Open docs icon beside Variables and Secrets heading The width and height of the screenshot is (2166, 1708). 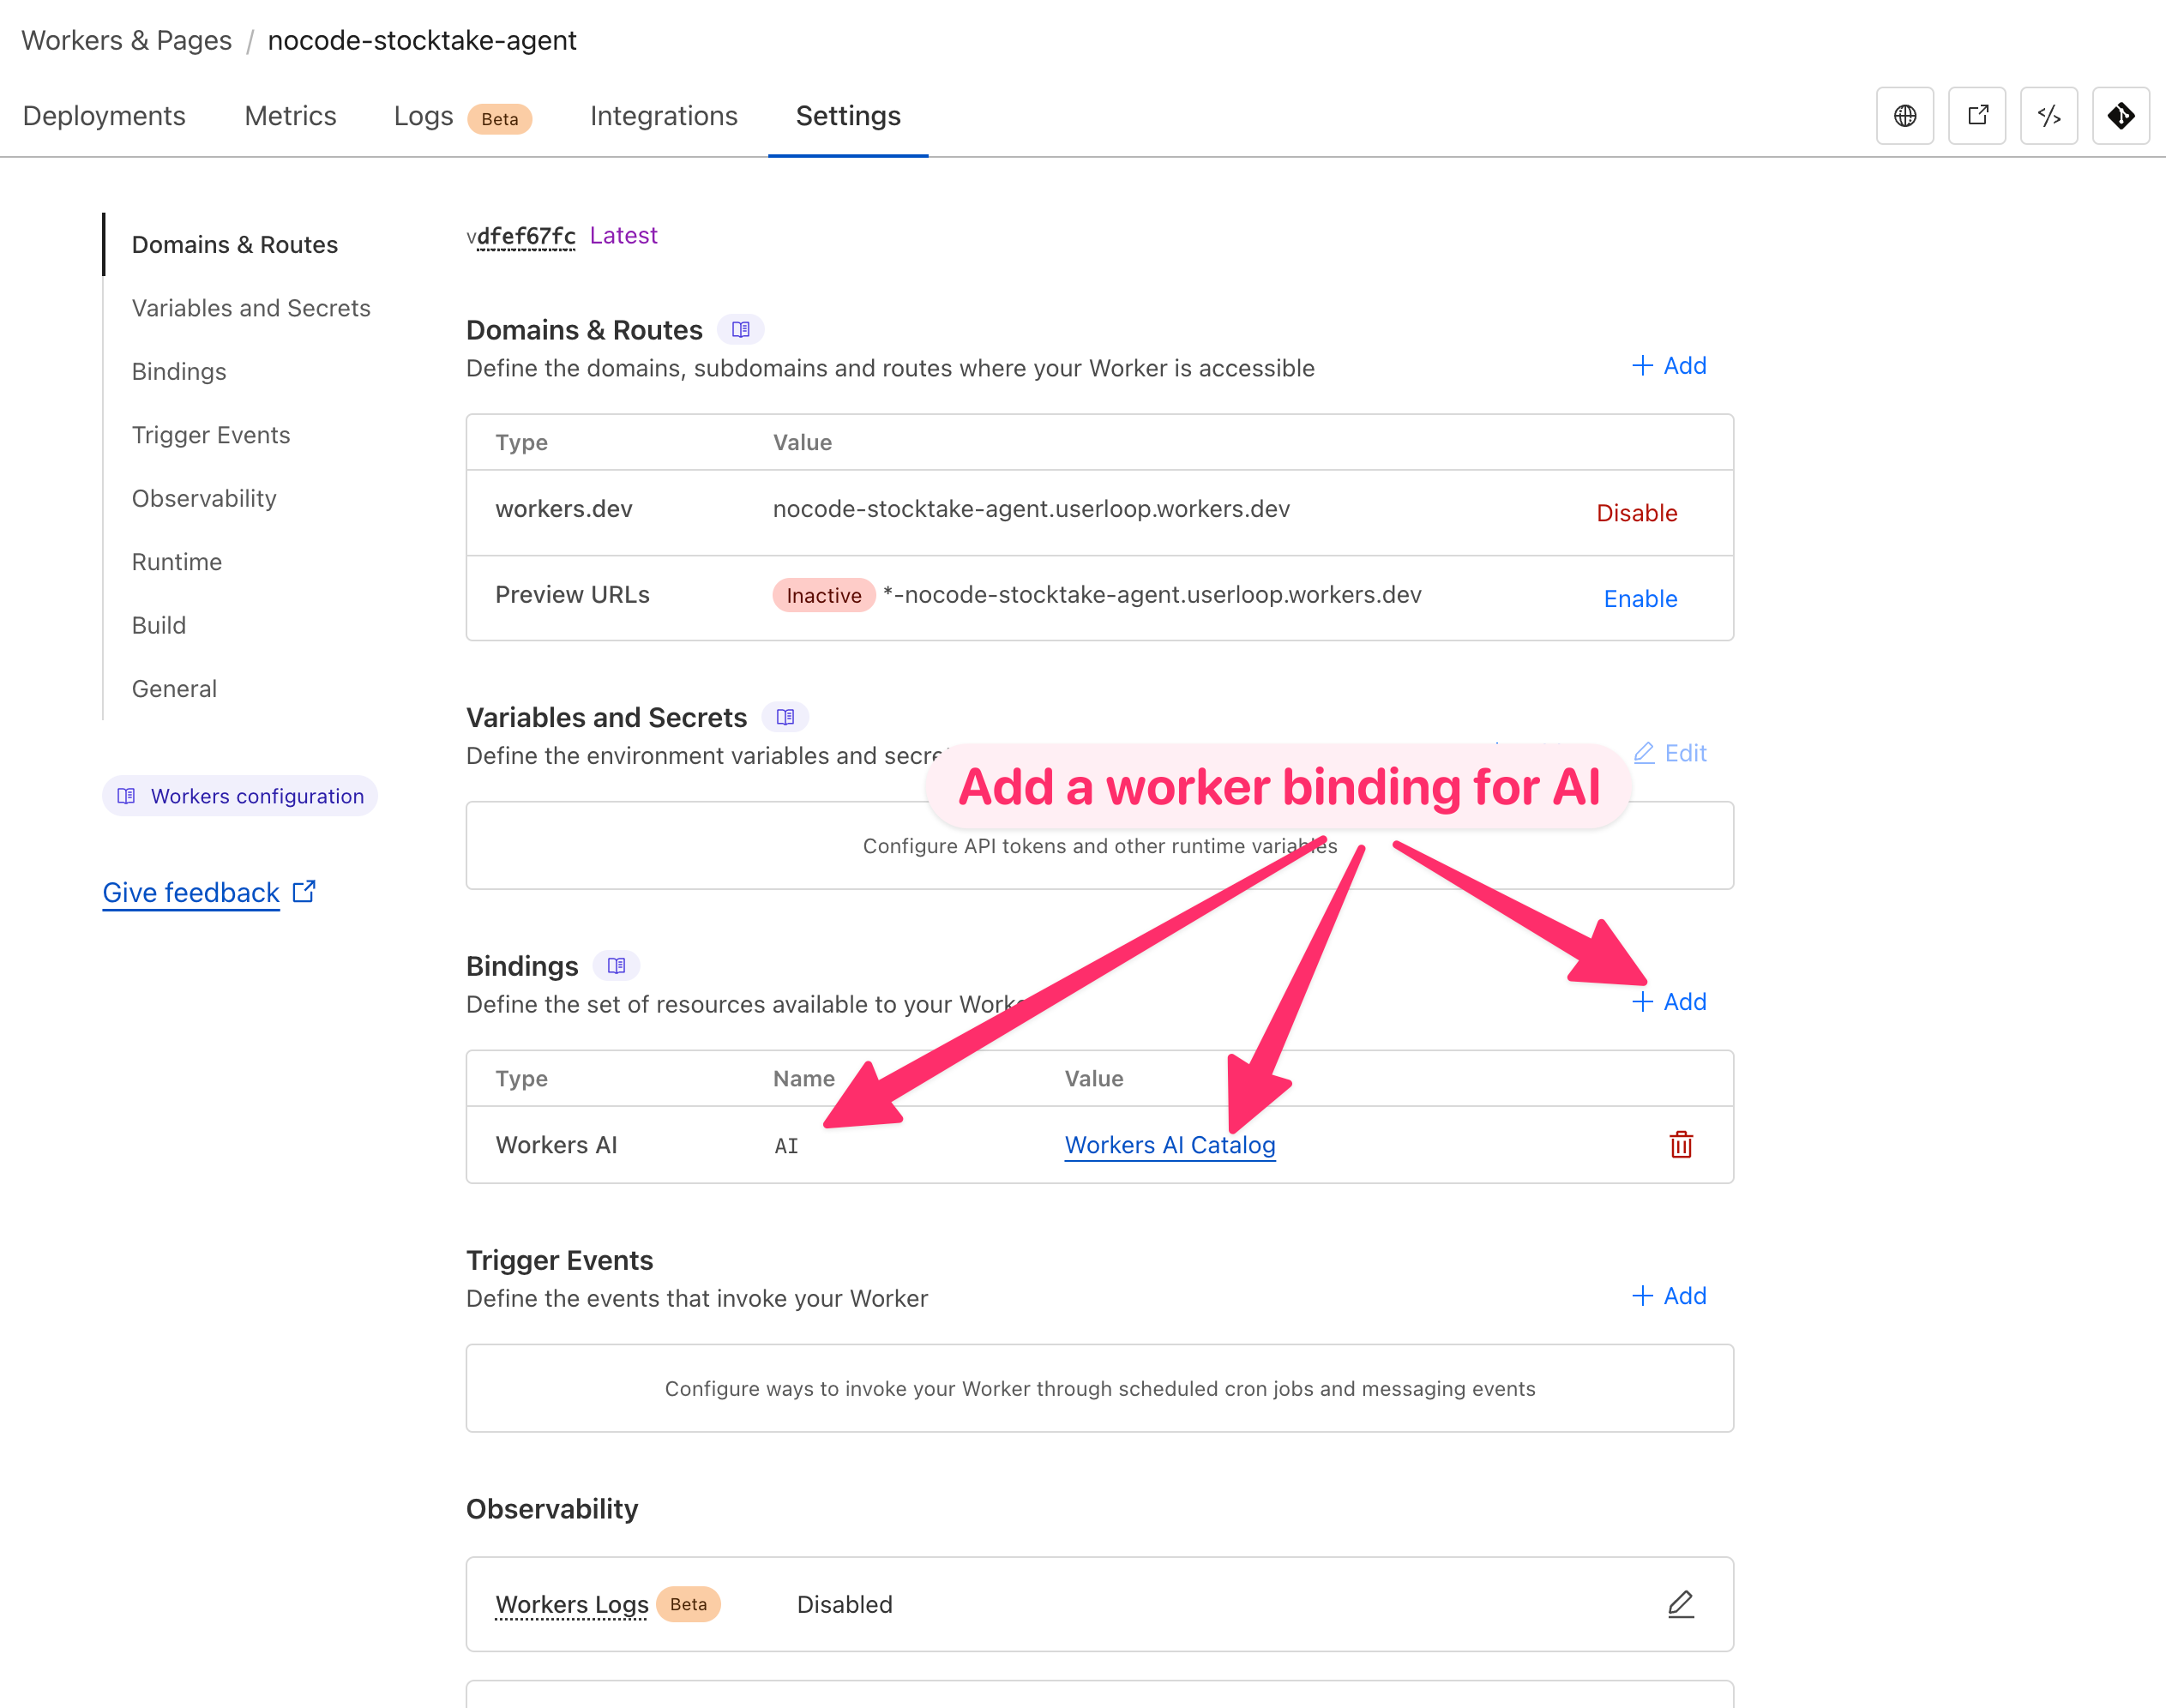pyautogui.click(x=785, y=717)
